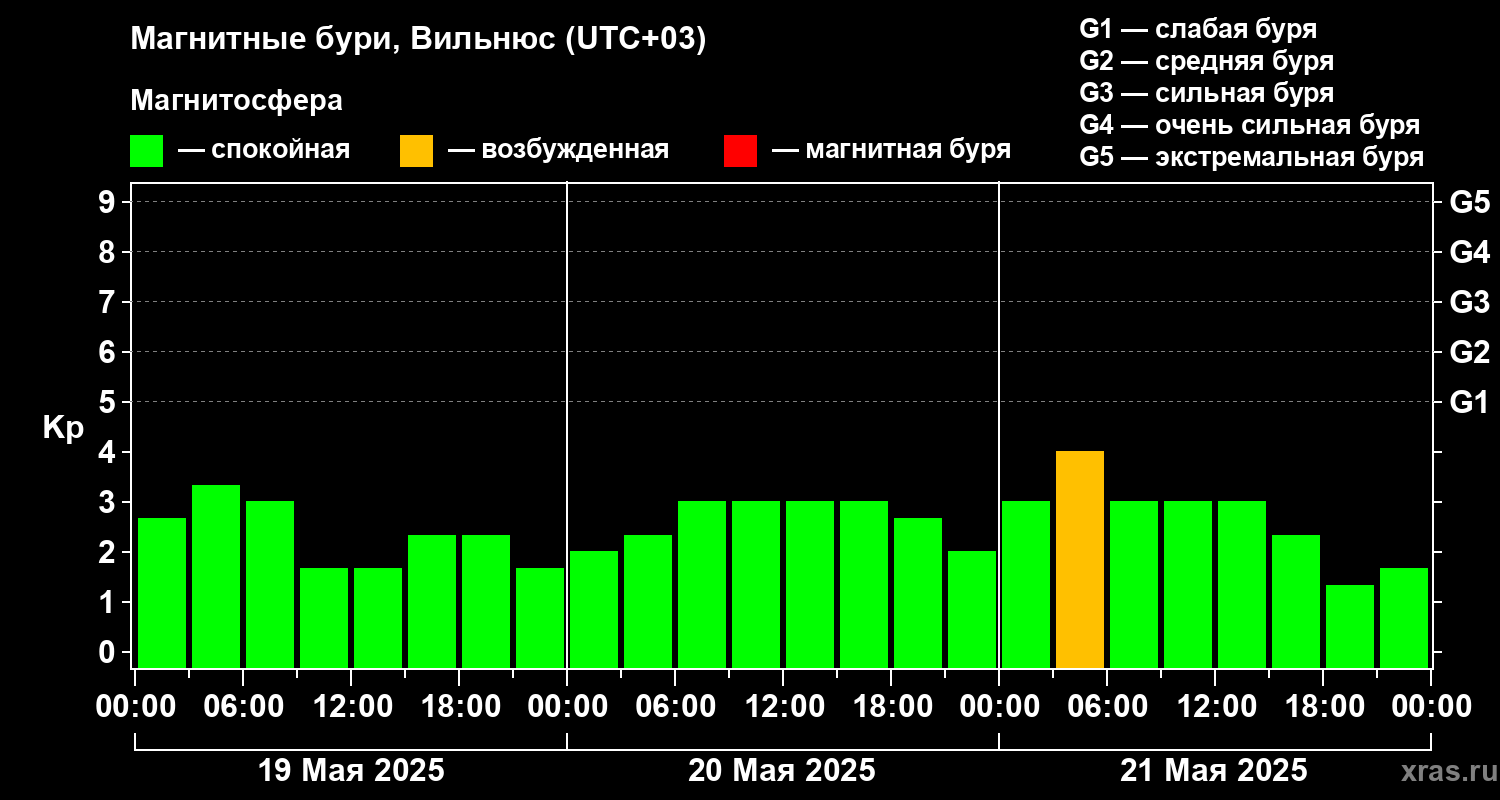Select legend line 'G2 — средняя буря'

click(1206, 61)
